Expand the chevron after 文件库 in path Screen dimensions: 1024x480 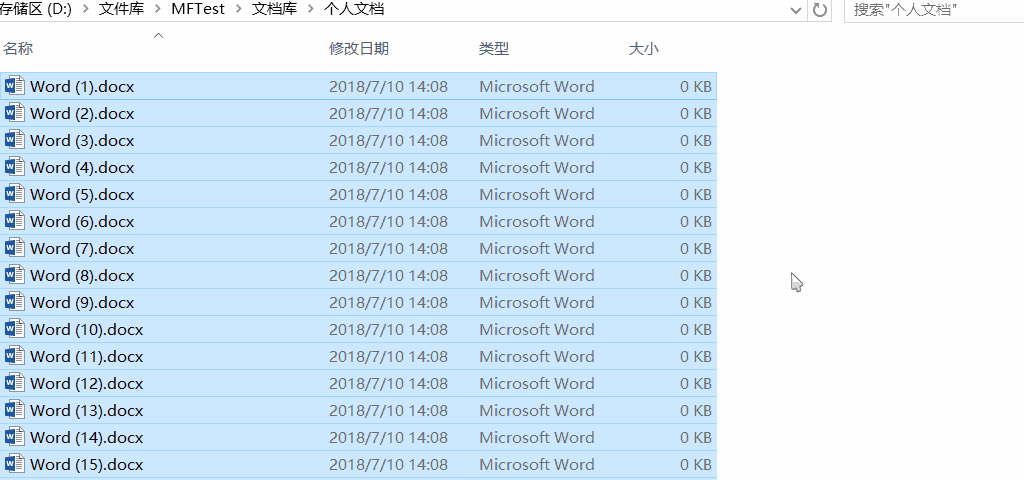pos(158,9)
